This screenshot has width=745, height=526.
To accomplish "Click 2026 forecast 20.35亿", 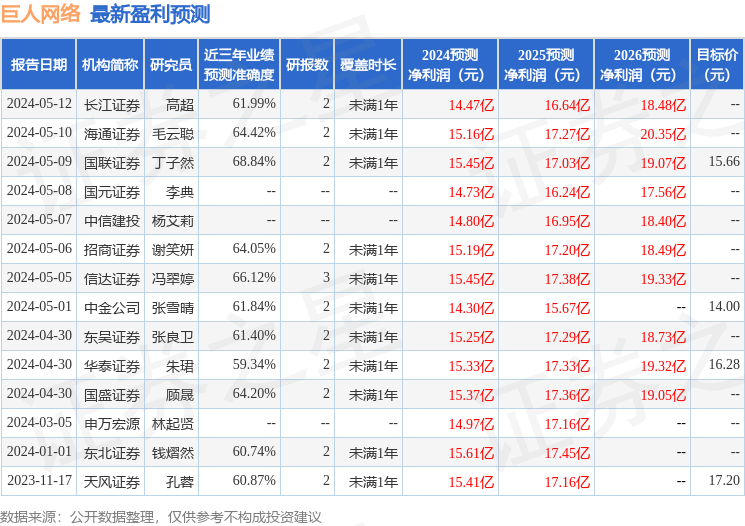I will coord(663,134).
